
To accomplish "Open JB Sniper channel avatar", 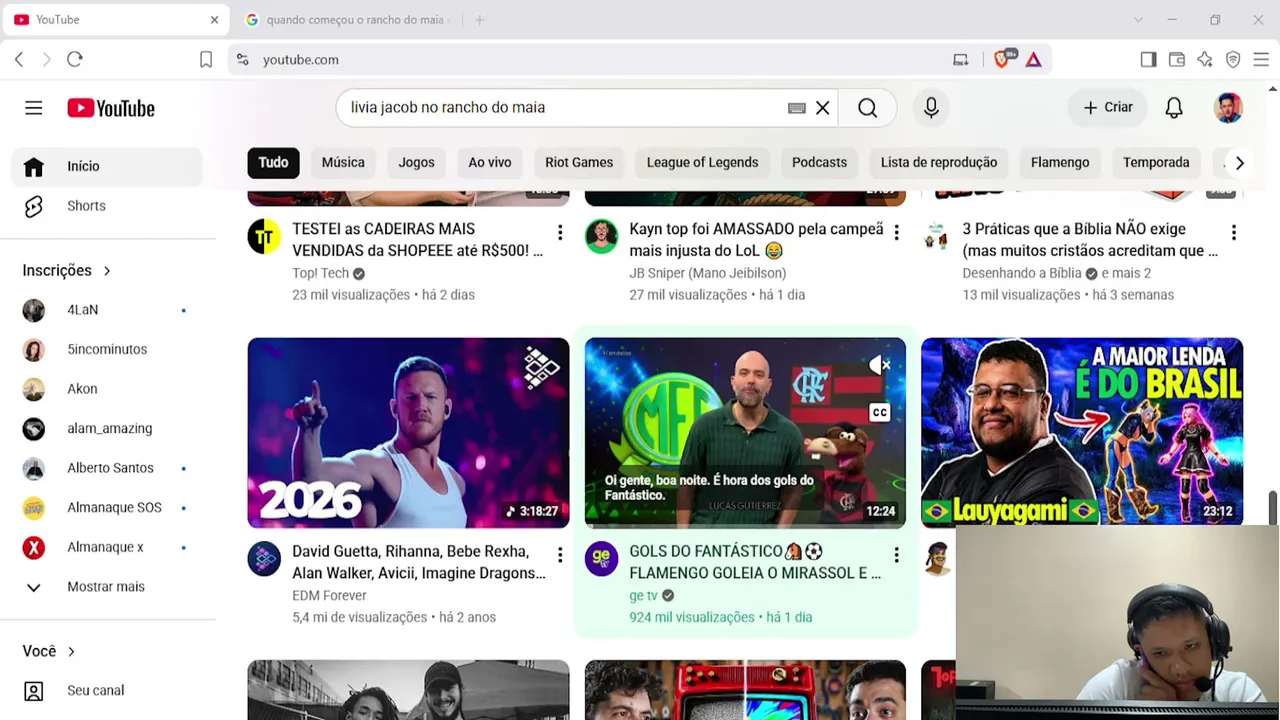I will point(601,236).
